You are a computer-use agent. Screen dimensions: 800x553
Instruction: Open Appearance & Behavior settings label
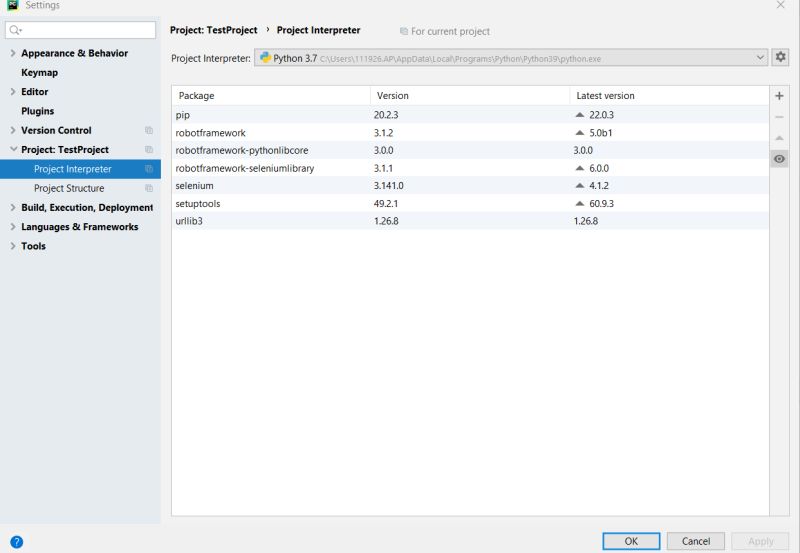pyautogui.click(x=74, y=53)
